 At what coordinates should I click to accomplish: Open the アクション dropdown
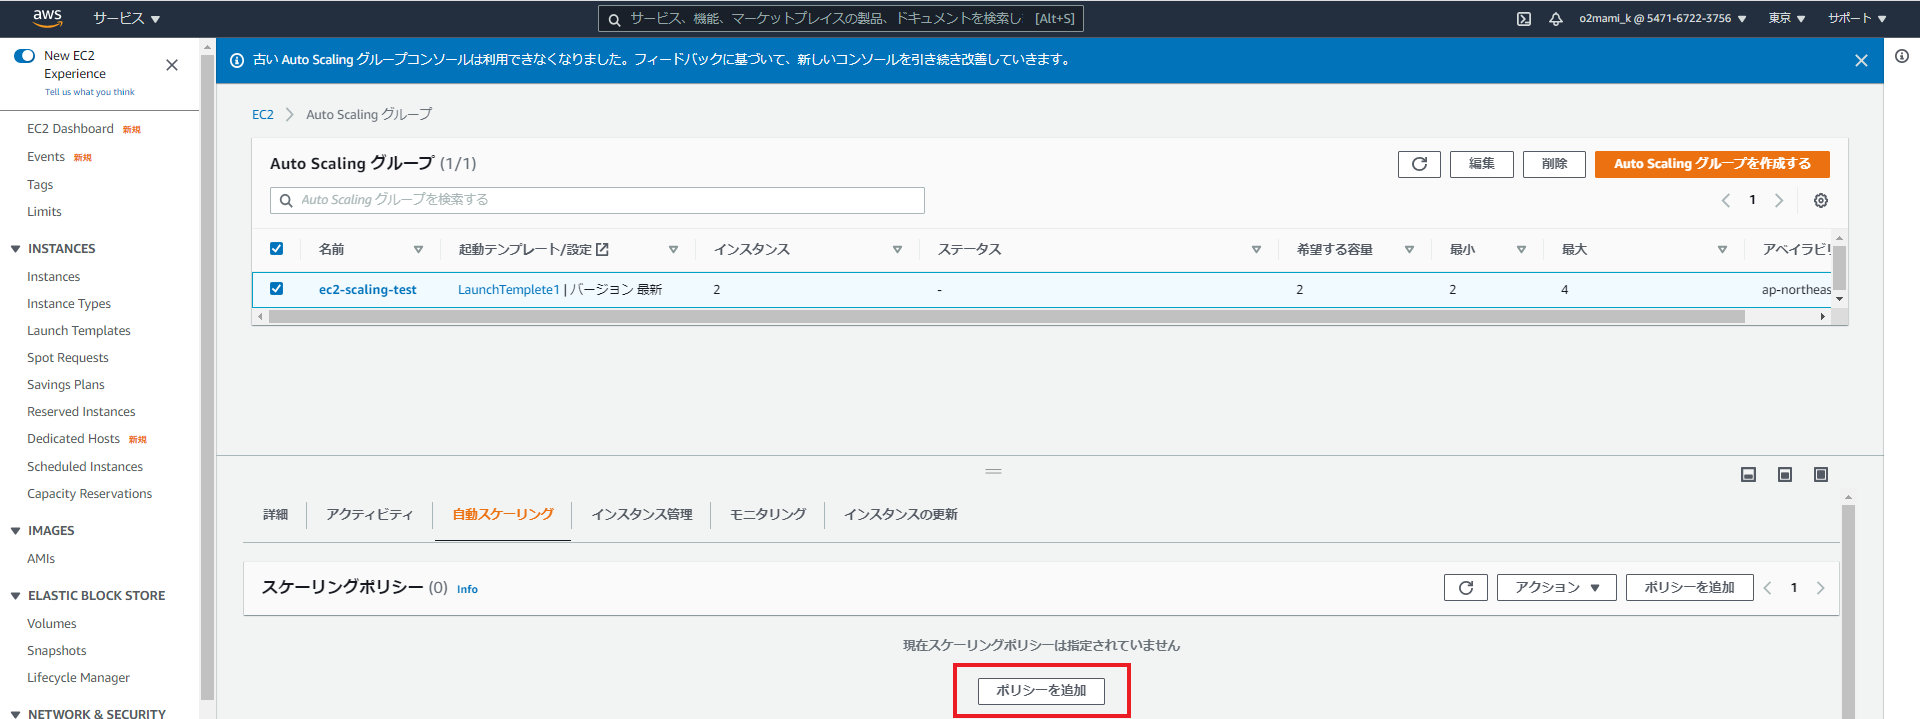[x=1556, y=588]
